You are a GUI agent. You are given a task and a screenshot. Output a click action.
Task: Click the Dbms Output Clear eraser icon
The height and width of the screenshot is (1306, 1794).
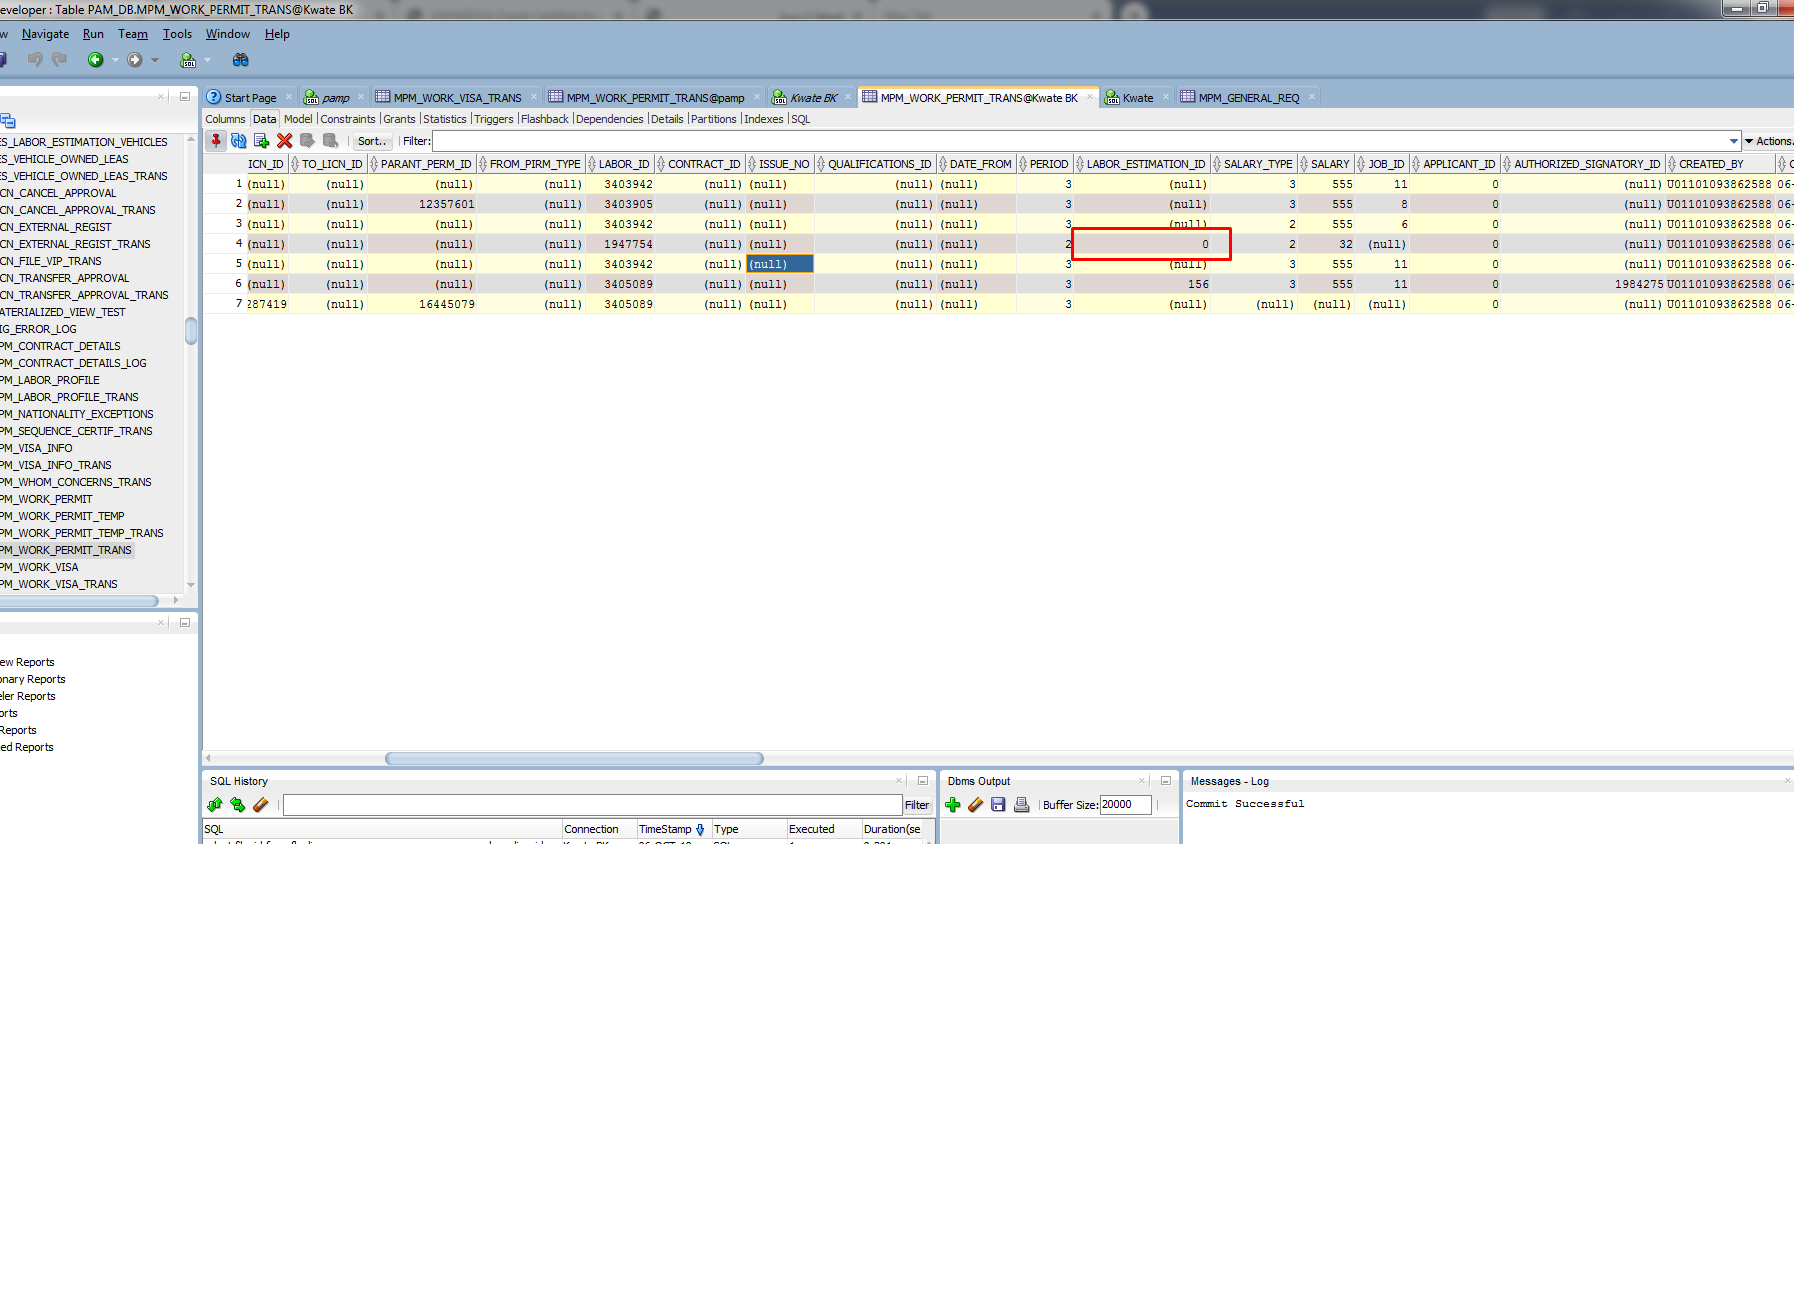point(976,805)
